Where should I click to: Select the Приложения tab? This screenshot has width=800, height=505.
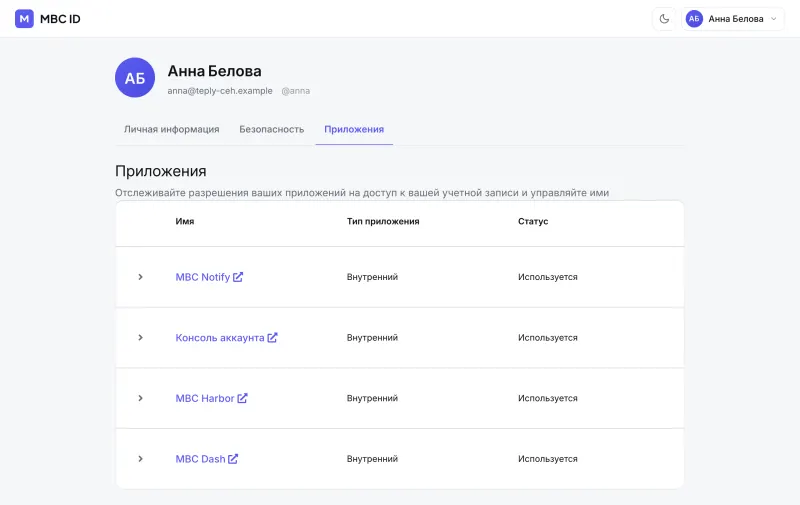click(354, 130)
